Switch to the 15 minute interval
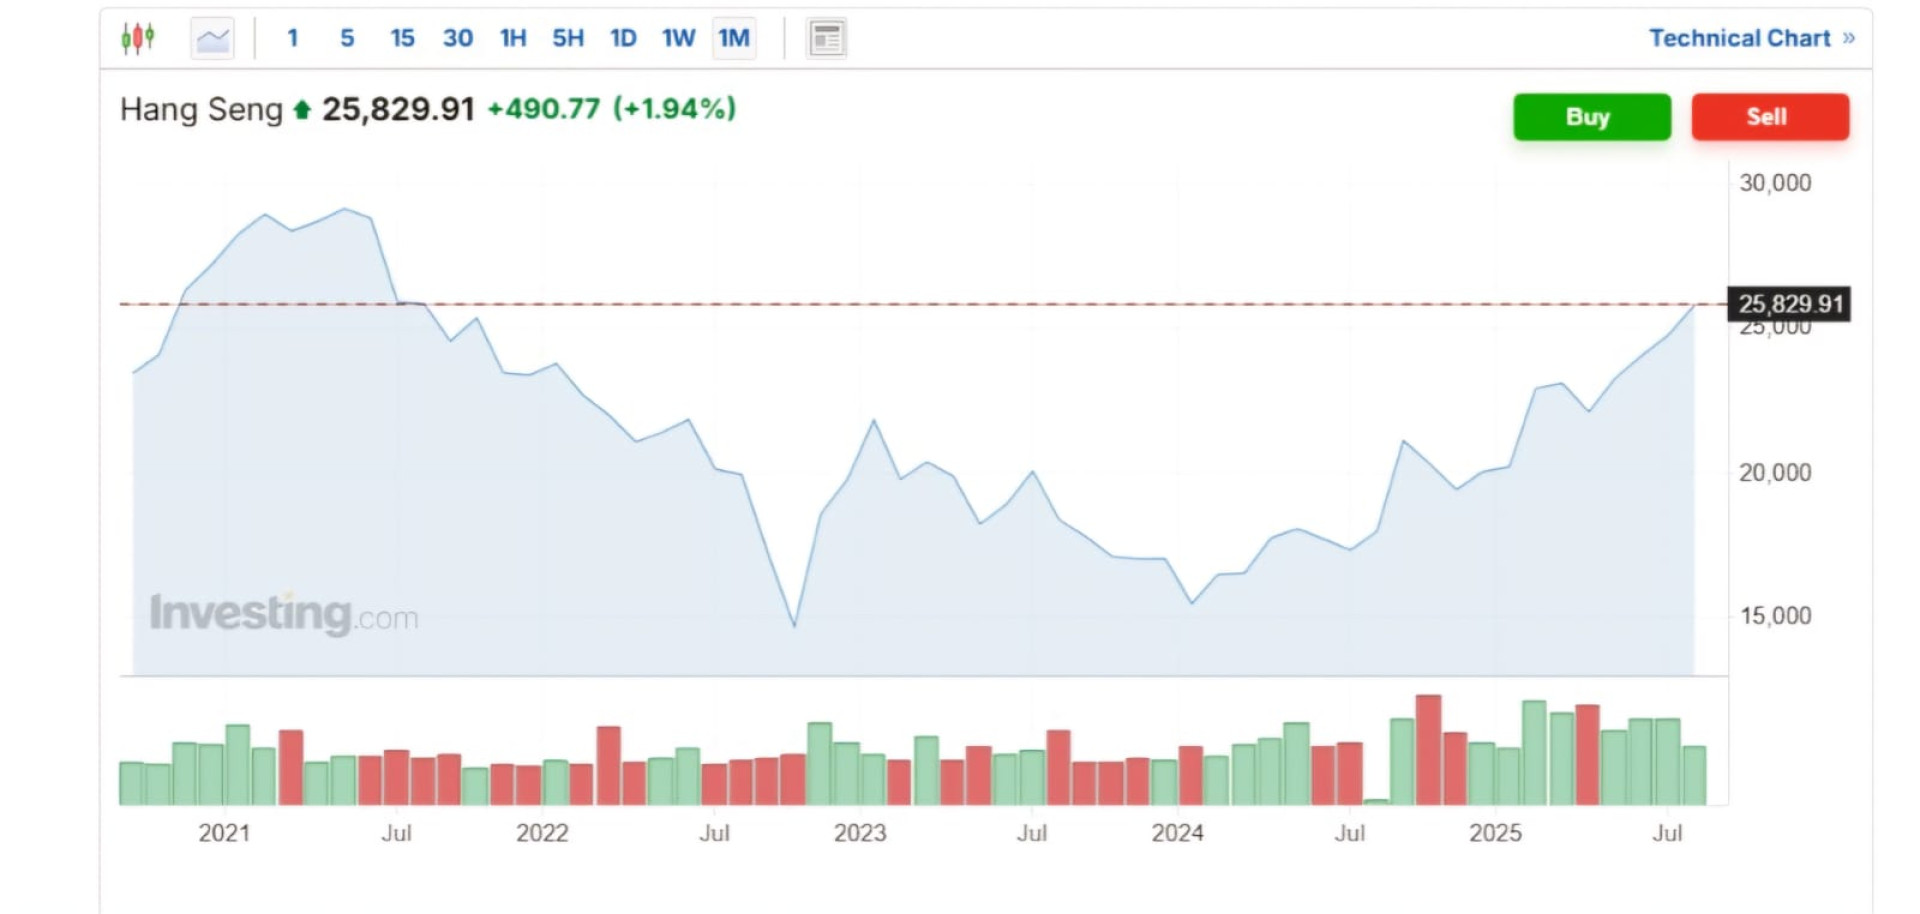The width and height of the screenshot is (1920, 914). 402,38
